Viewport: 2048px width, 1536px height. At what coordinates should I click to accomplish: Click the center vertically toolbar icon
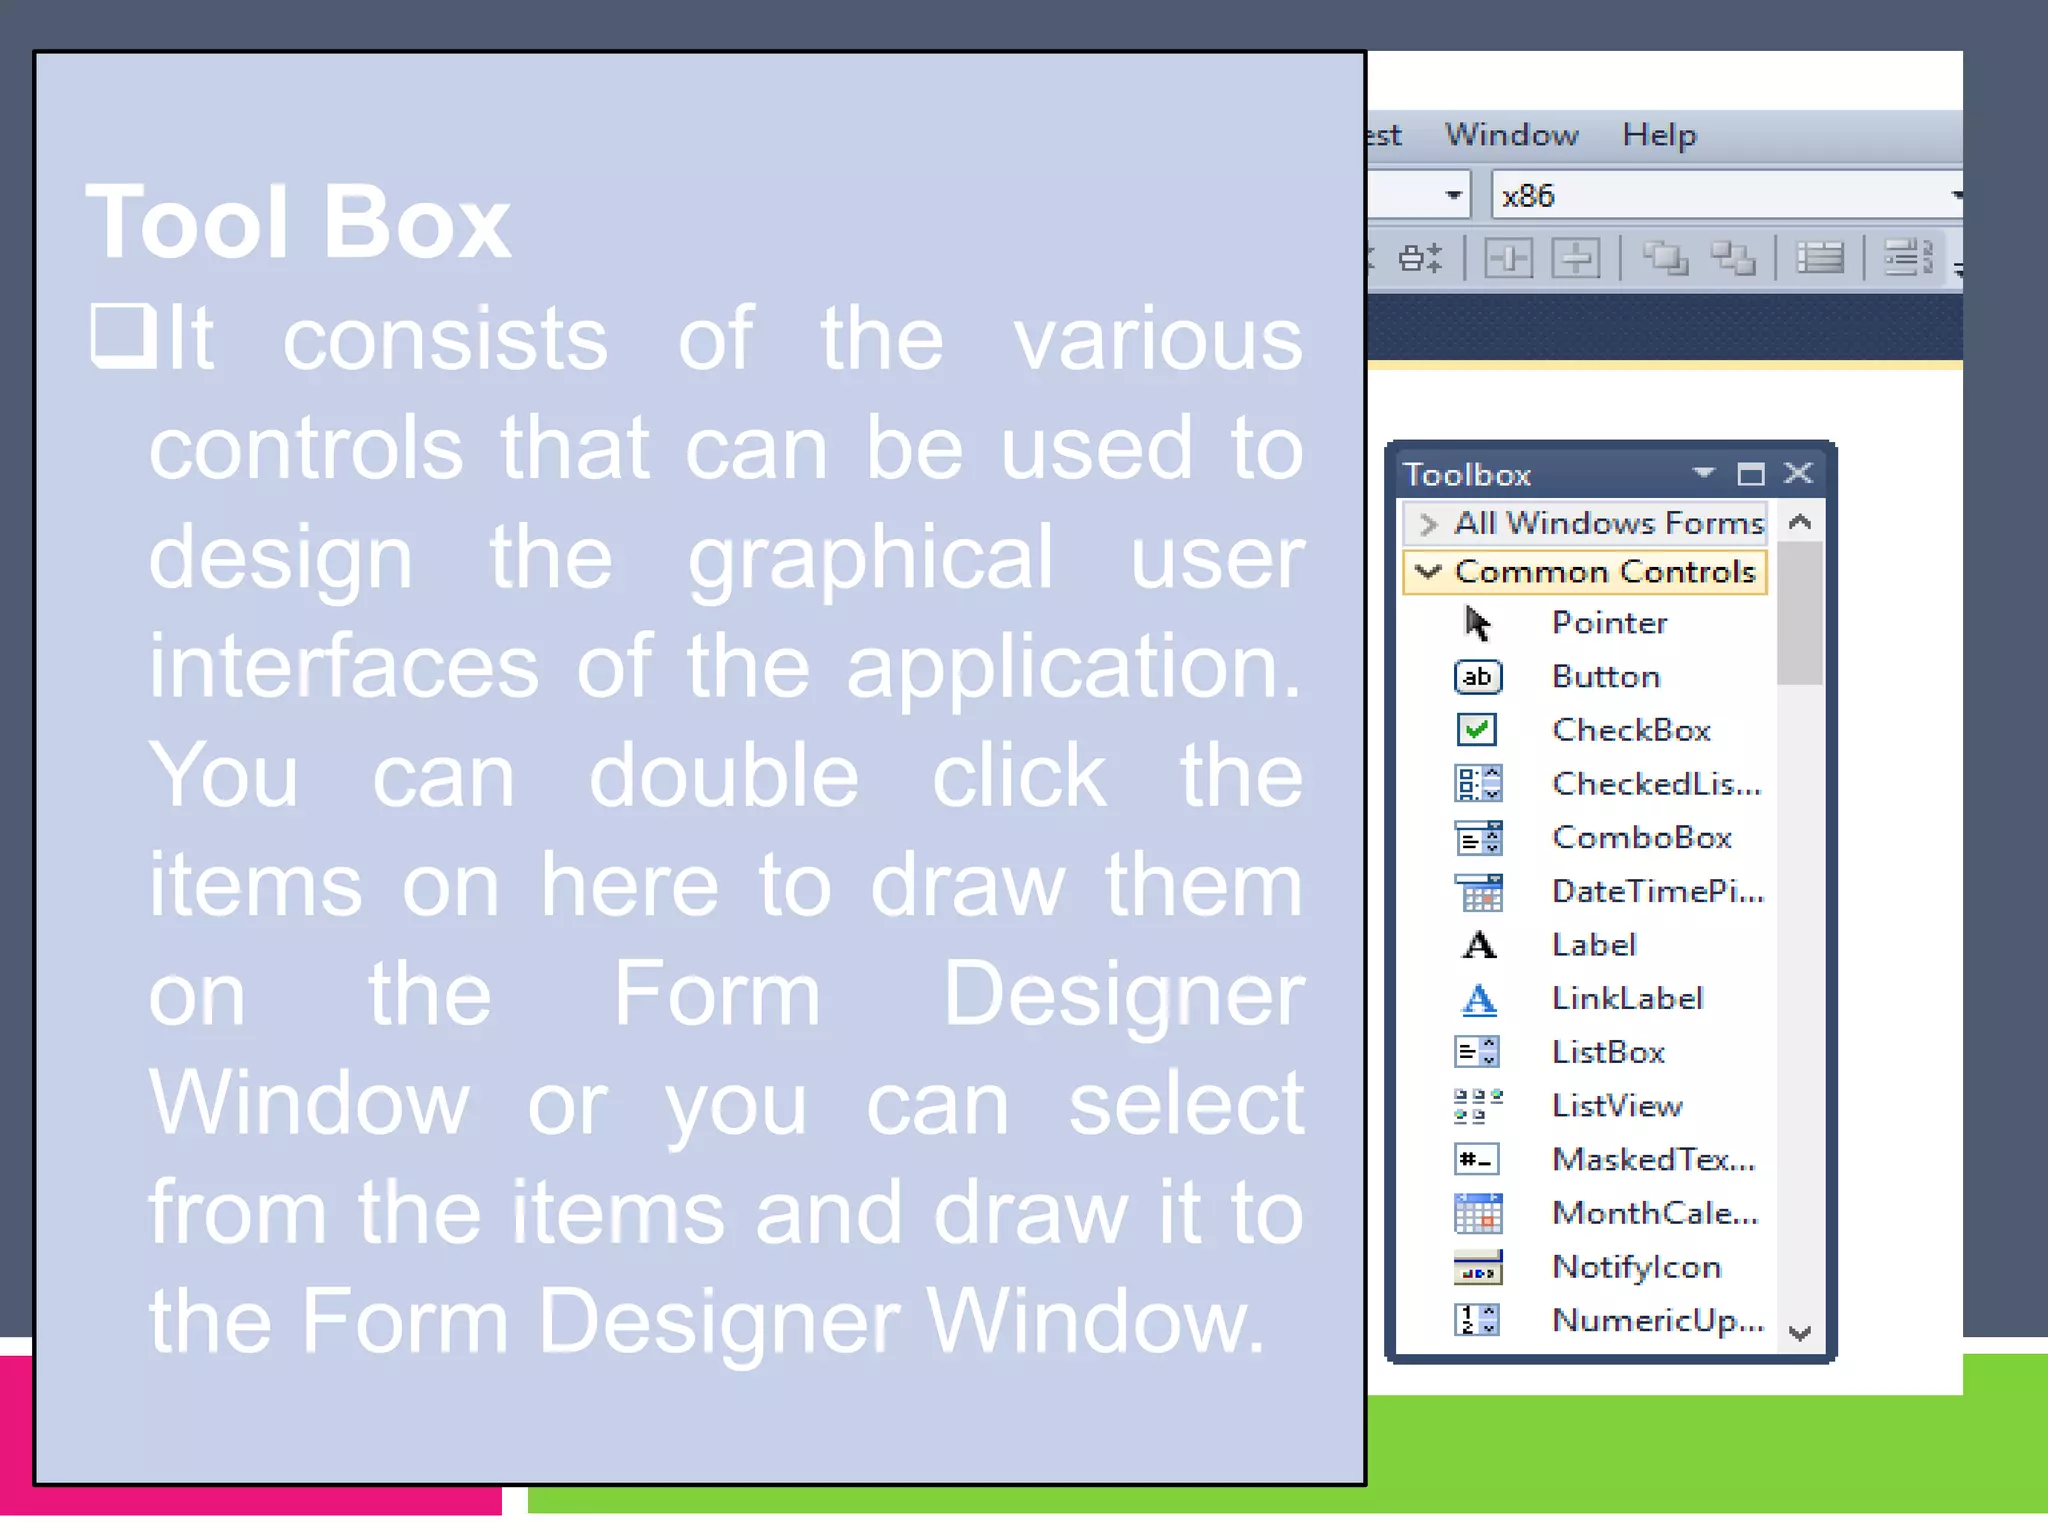click(1576, 258)
